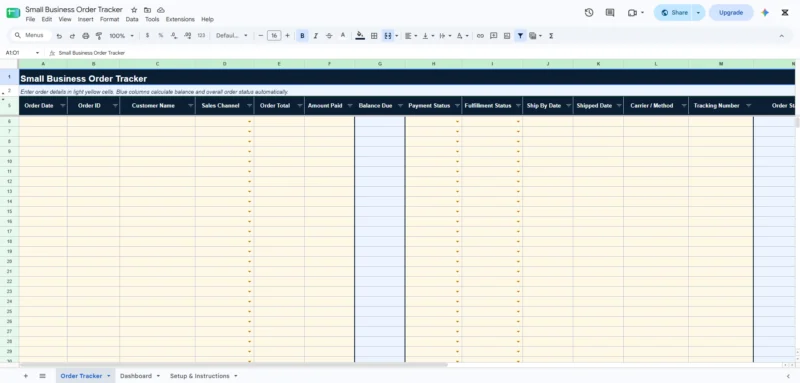
Task: Insert chart via toolbar icon
Action: click(507, 36)
